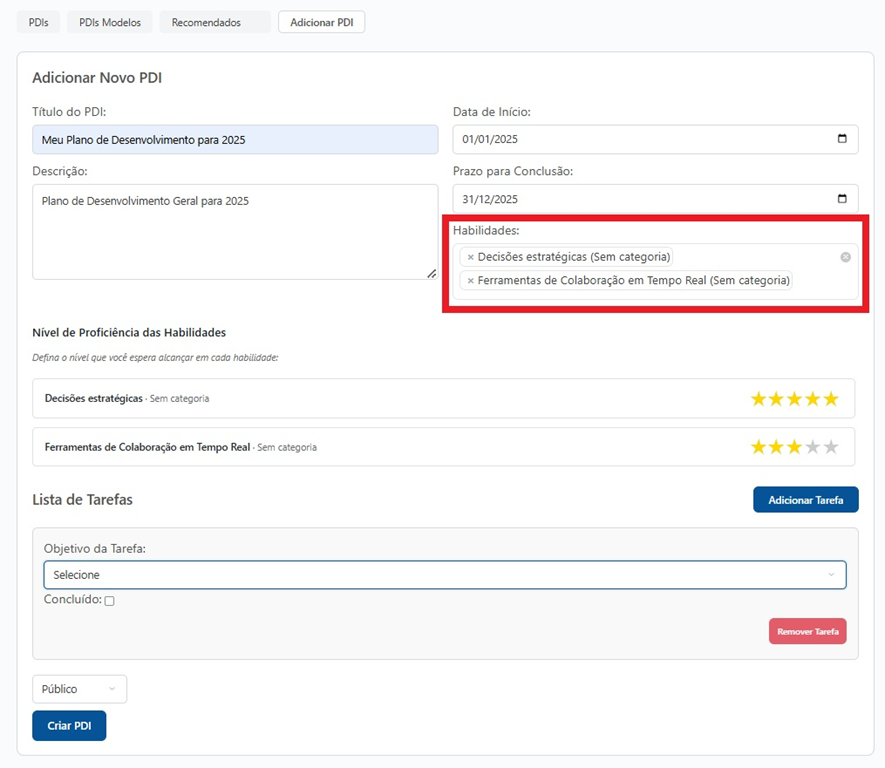
Task: Switch to the PDIs tab
Action: 38,22
